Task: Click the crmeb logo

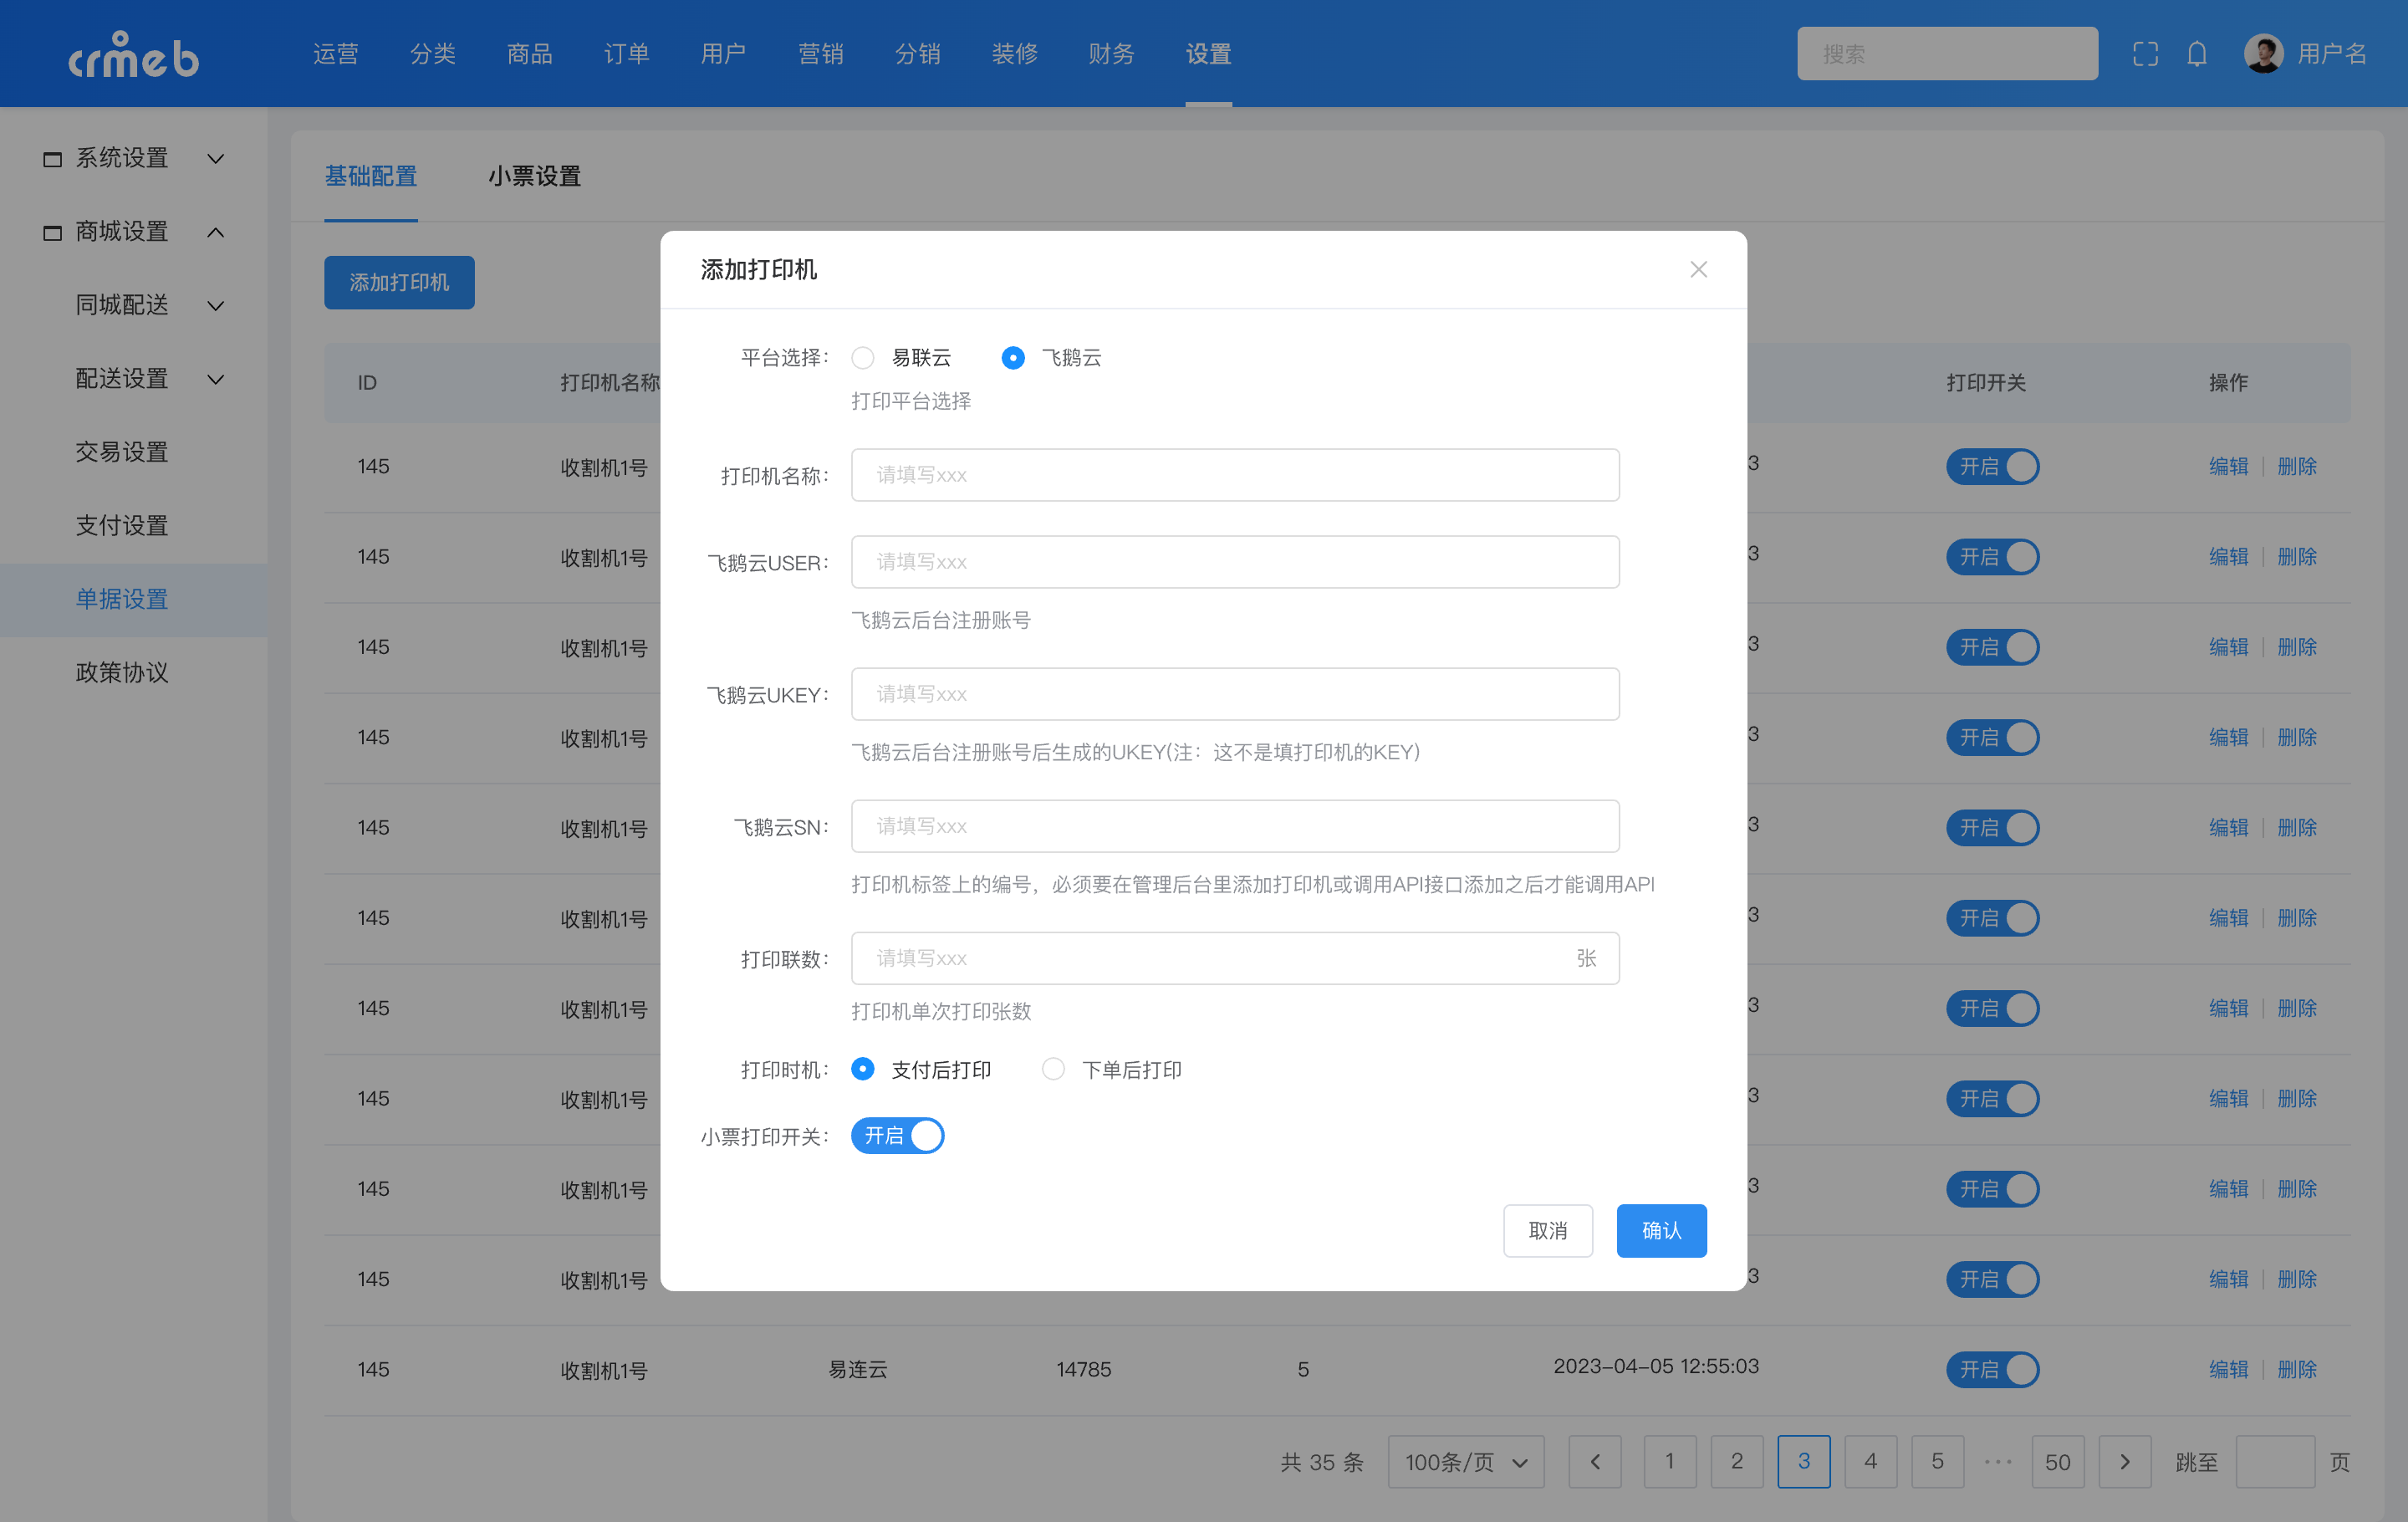Action: click(x=133, y=55)
